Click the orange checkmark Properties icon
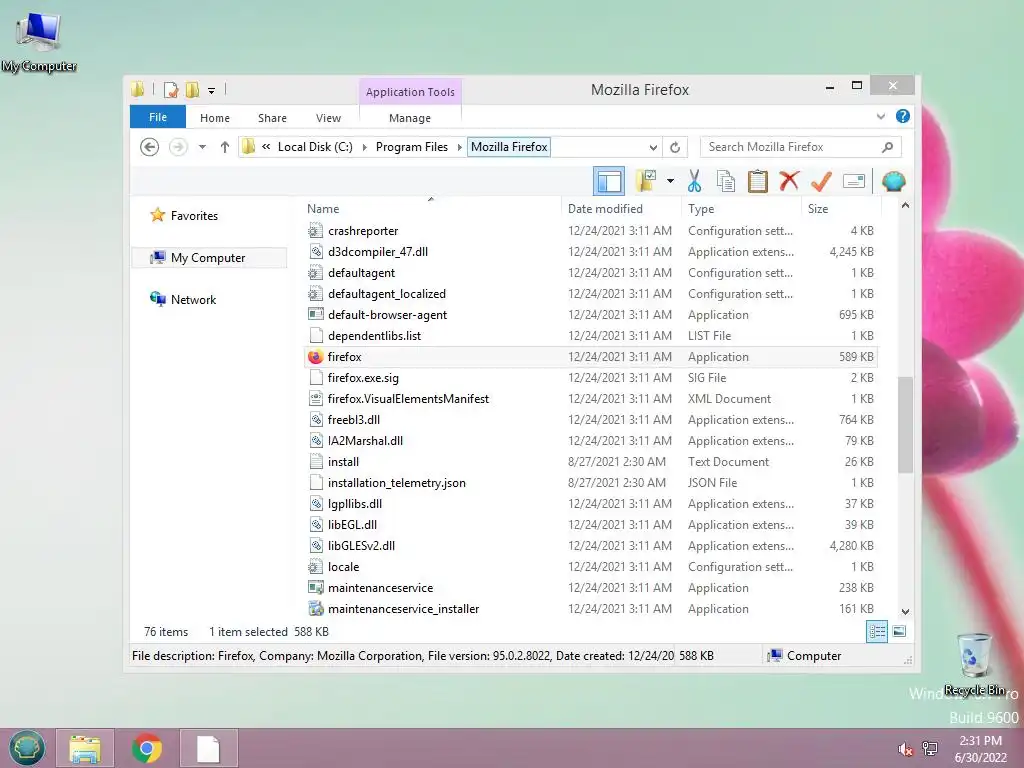Image resolution: width=1024 pixels, height=768 pixels. click(821, 181)
